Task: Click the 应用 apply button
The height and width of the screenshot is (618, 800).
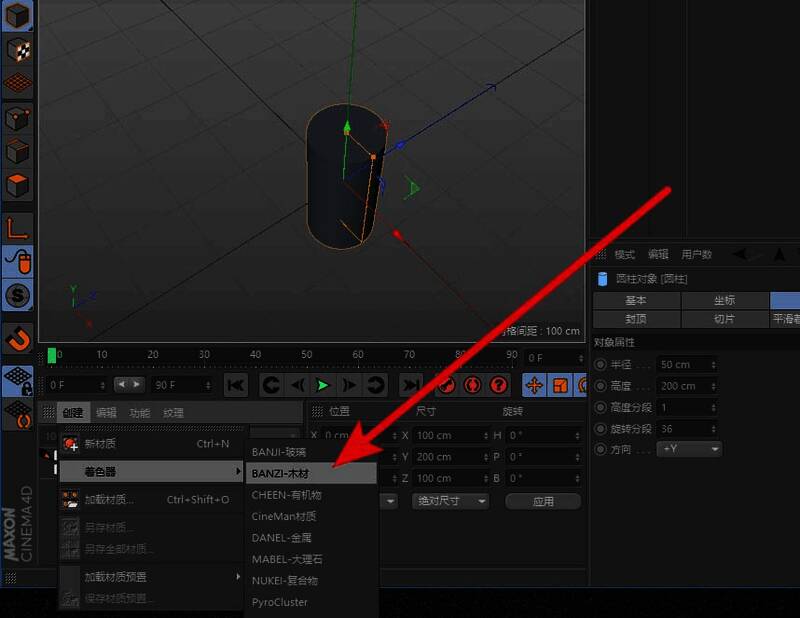Action: pos(543,501)
